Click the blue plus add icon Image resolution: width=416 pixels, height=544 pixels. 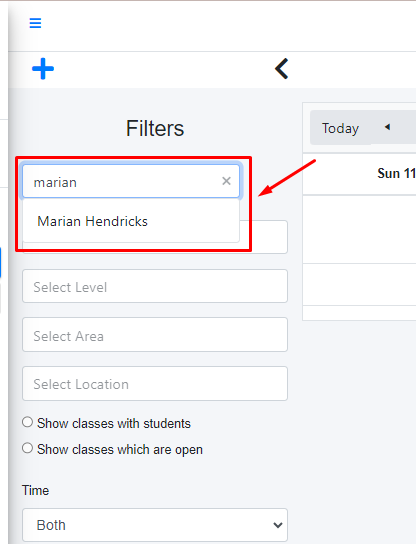coord(43,69)
